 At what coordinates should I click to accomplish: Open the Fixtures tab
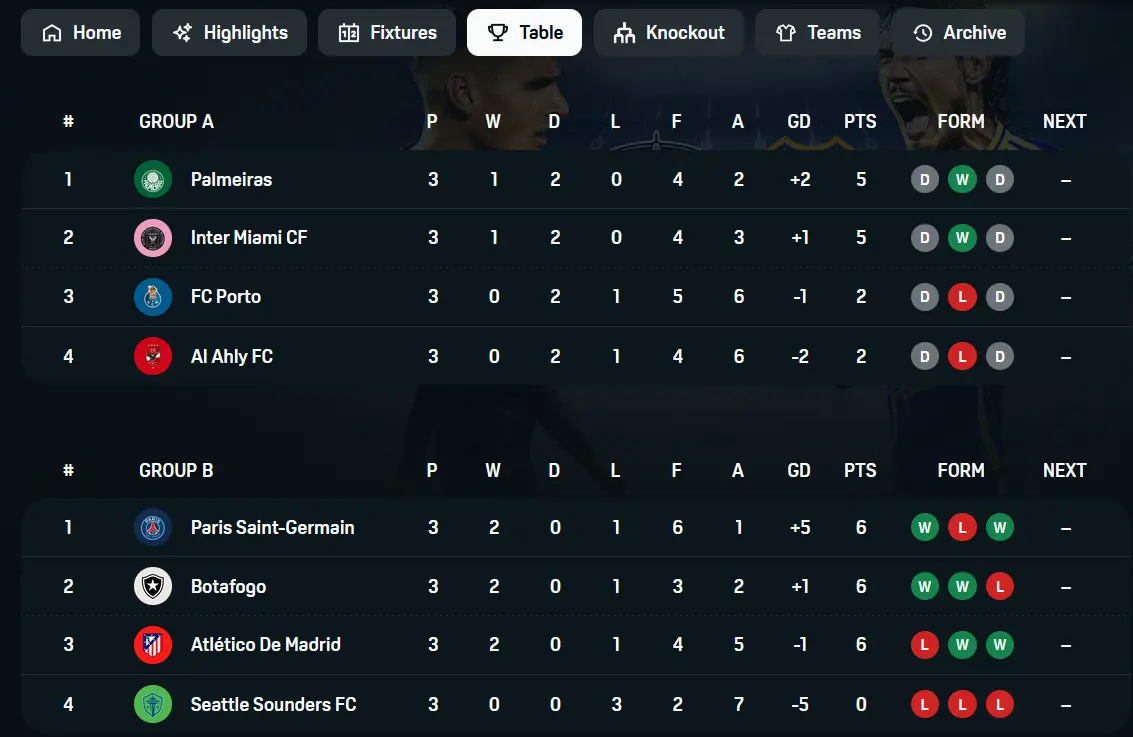tap(387, 33)
